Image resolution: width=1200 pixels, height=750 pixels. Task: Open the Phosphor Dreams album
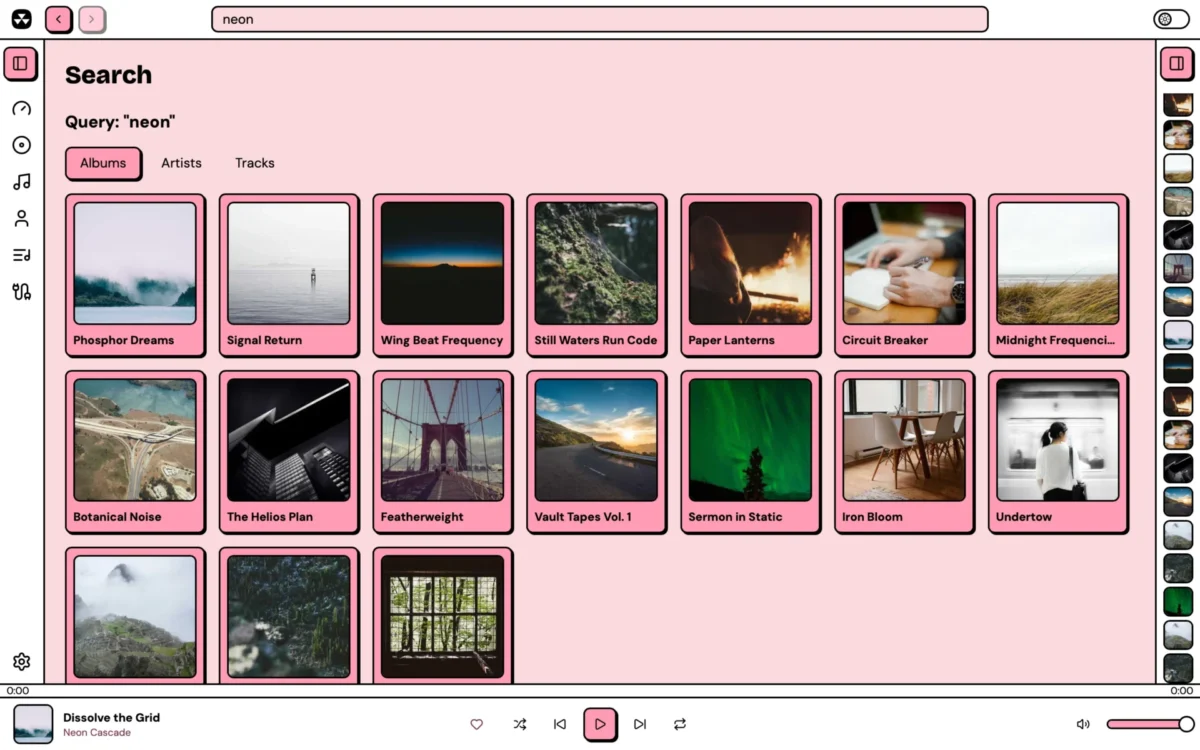click(x=135, y=275)
